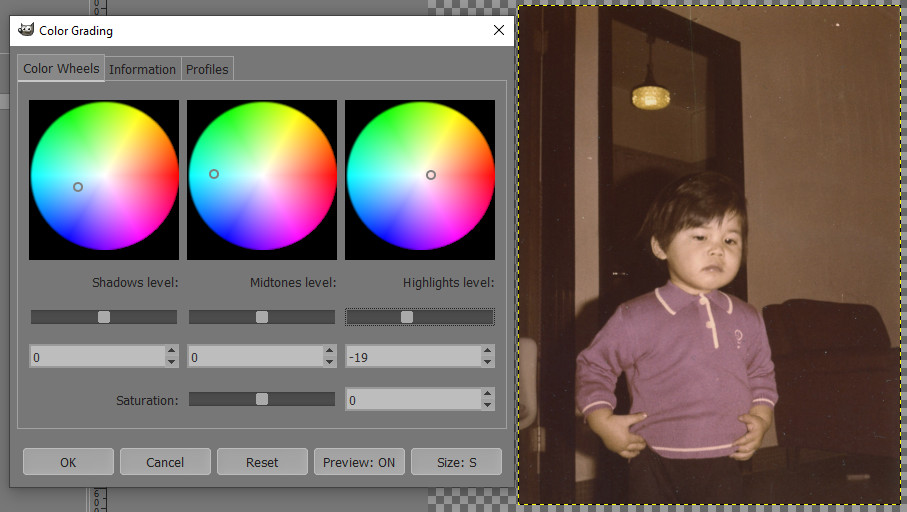Image resolution: width=907 pixels, height=512 pixels.
Task: Toggle the Preview: ON button
Action: point(359,462)
